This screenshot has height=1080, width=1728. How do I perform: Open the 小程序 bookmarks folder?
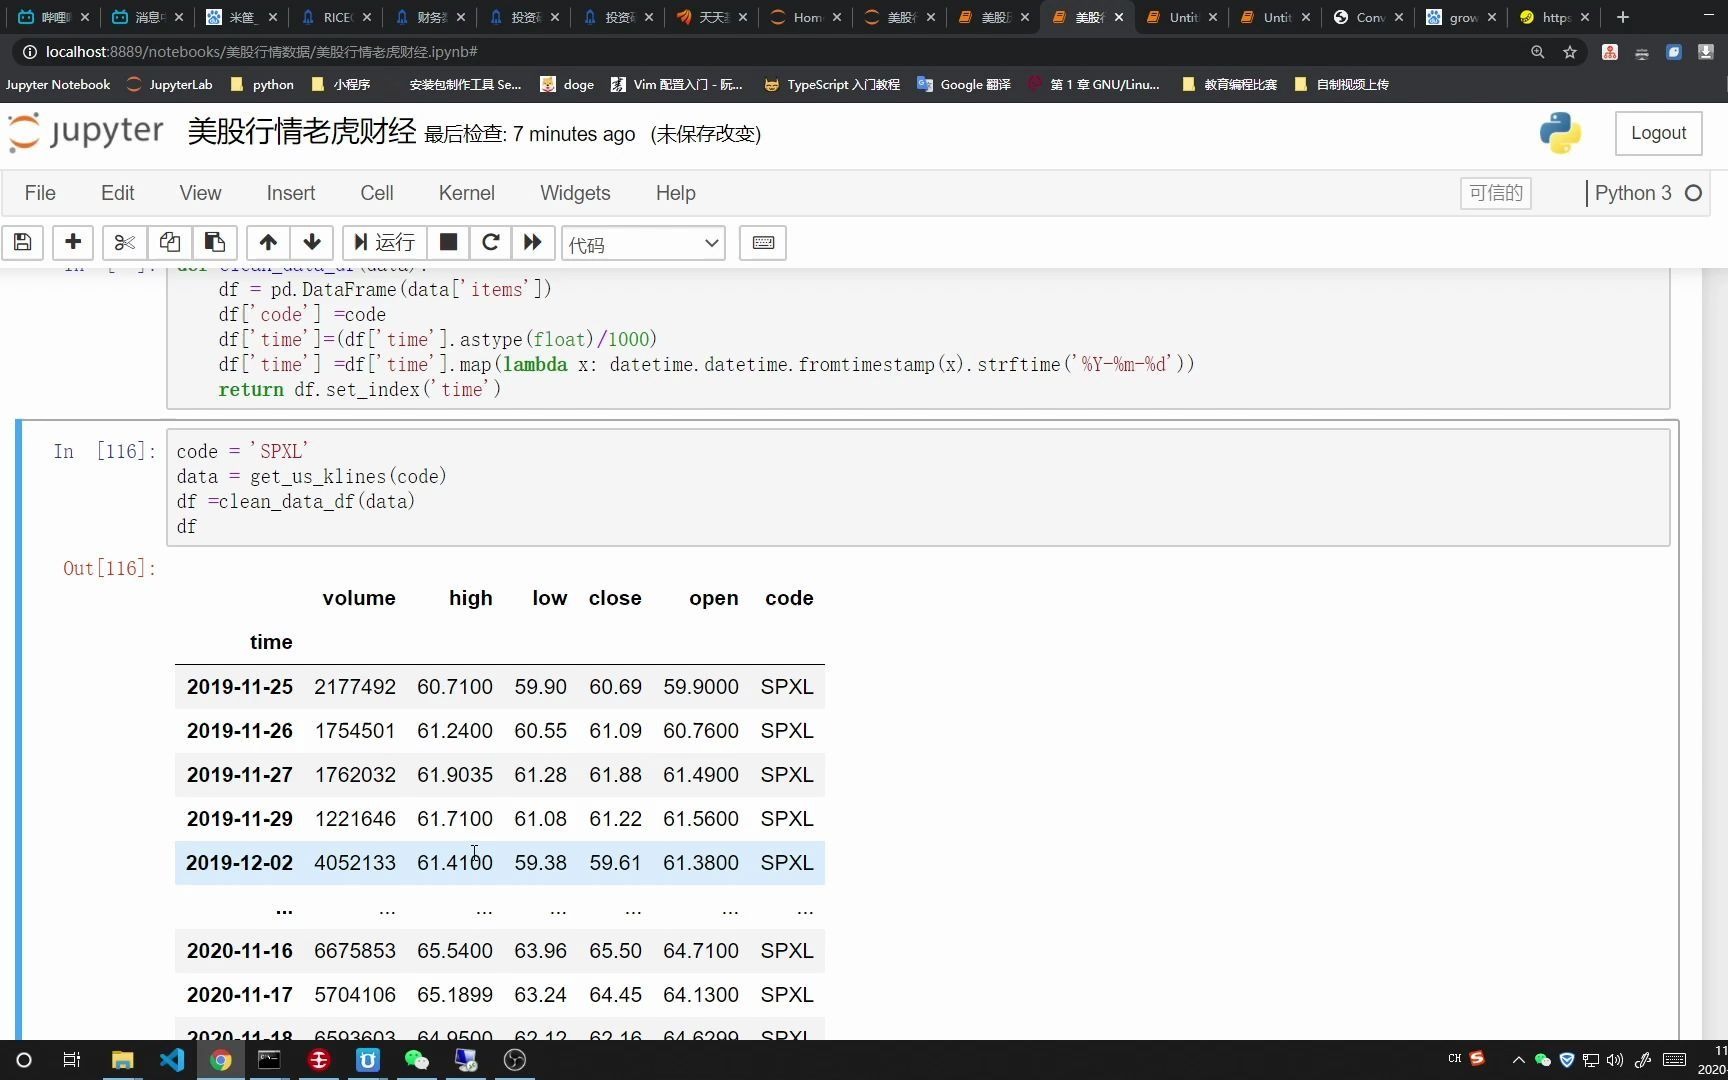coord(346,84)
